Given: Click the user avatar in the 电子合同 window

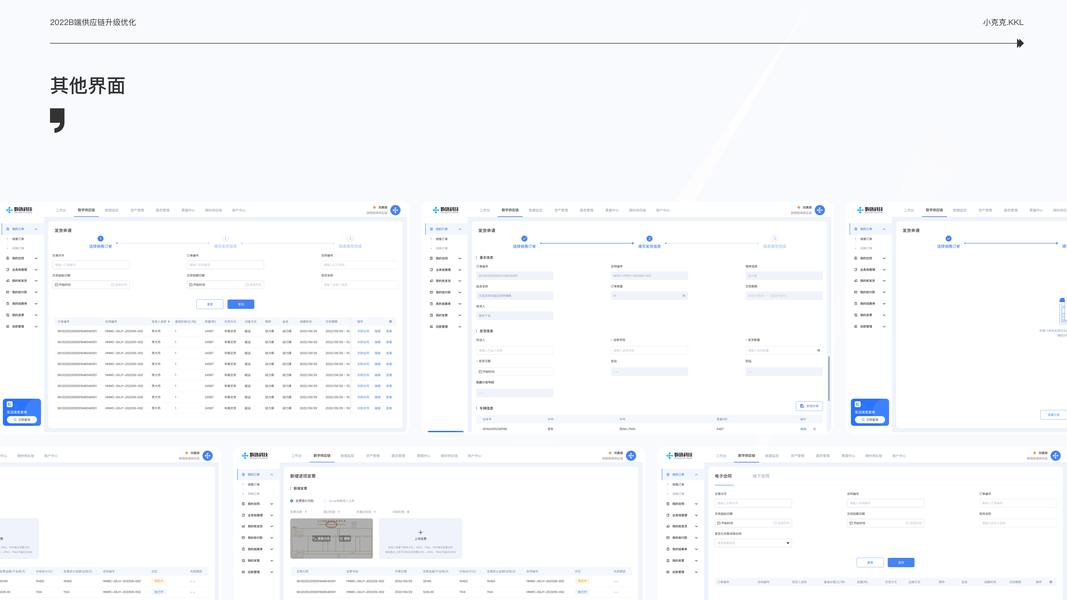Looking at the screenshot, I should pos(1055,456).
